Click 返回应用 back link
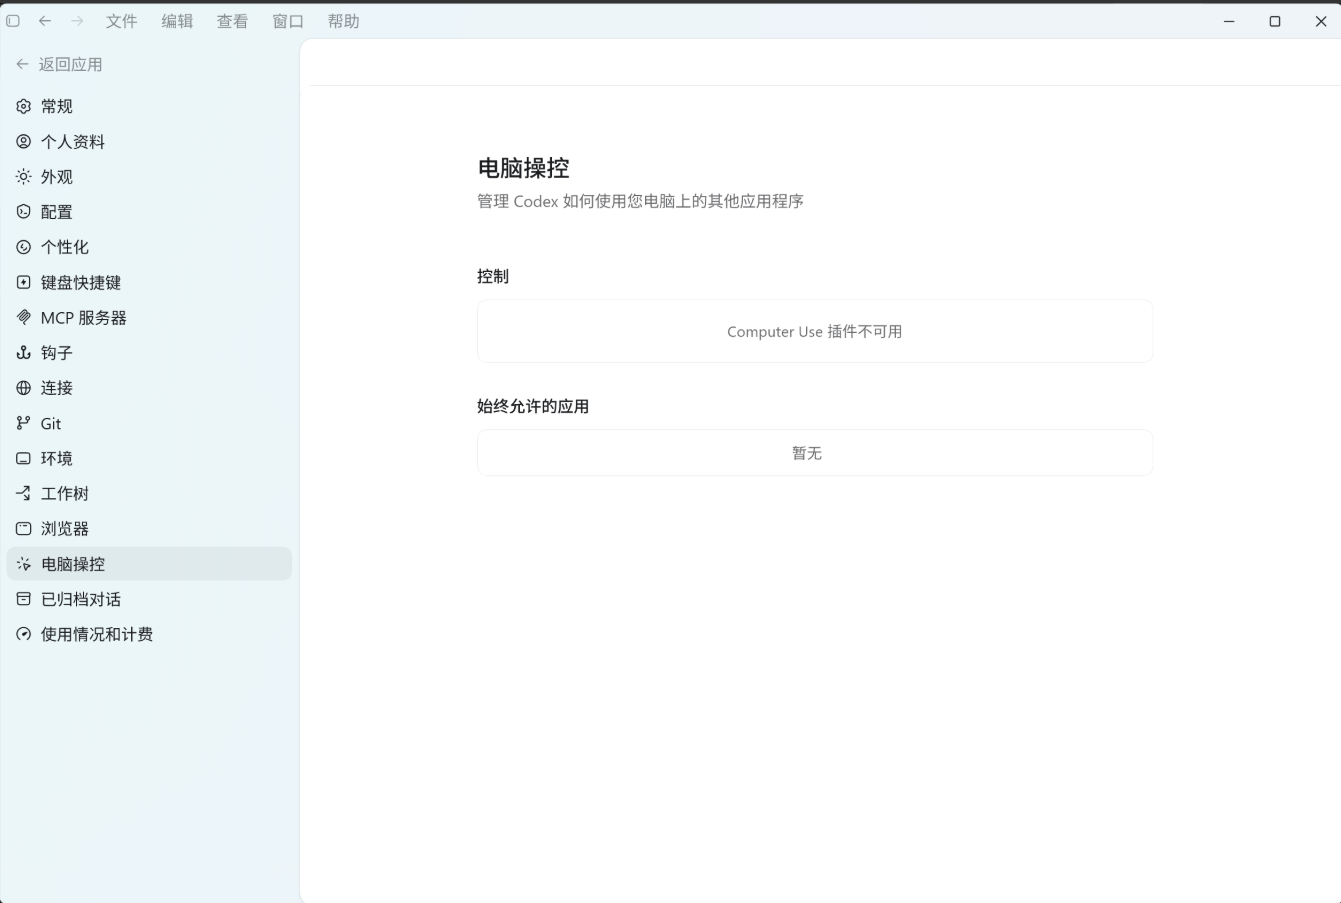The width and height of the screenshot is (1341, 903). (59, 64)
